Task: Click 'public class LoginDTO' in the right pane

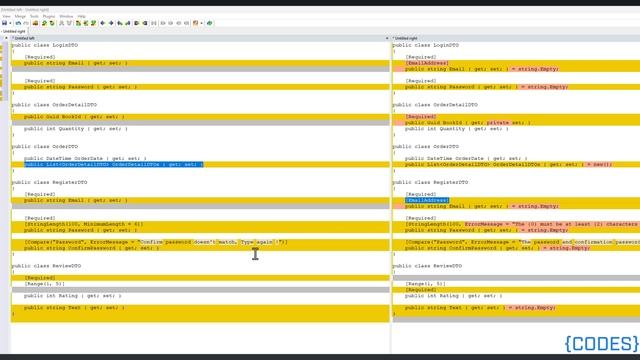Action: pos(426,45)
